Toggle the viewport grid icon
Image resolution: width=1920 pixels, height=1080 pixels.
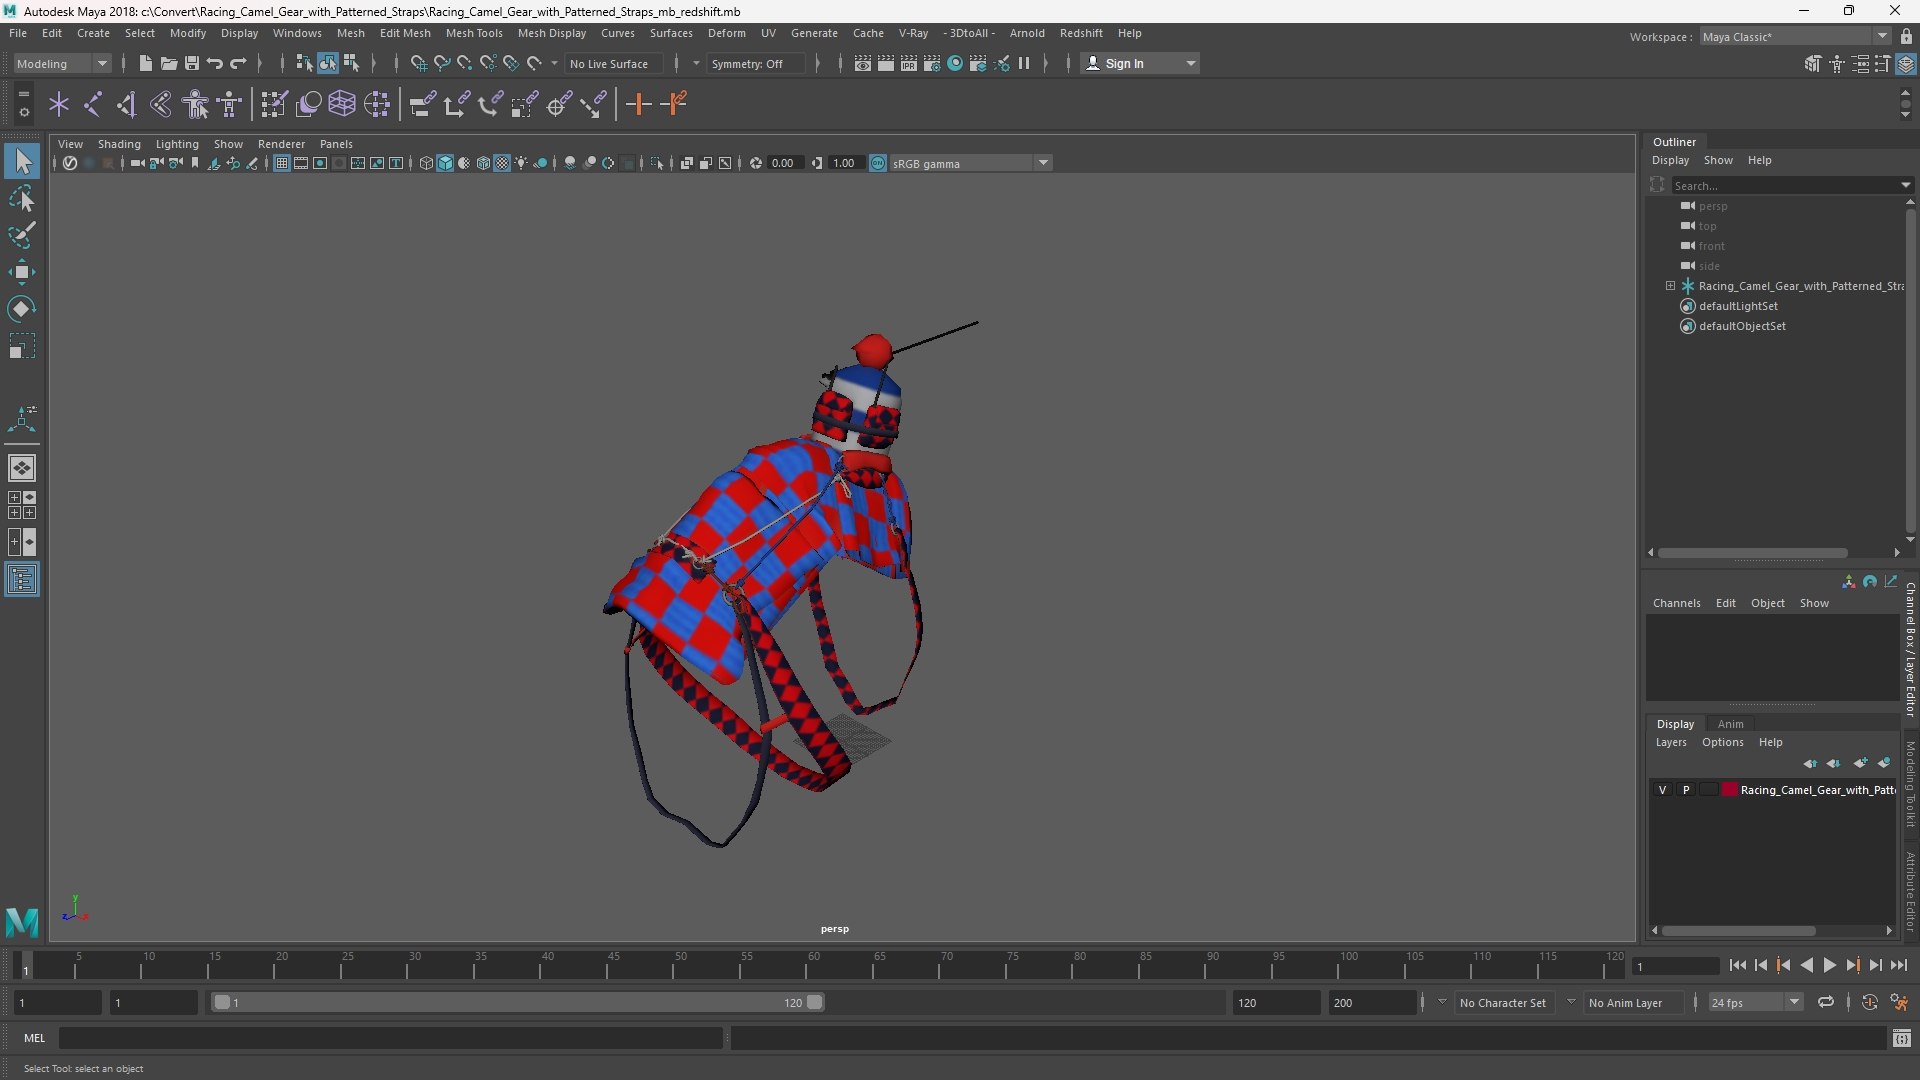[282, 163]
